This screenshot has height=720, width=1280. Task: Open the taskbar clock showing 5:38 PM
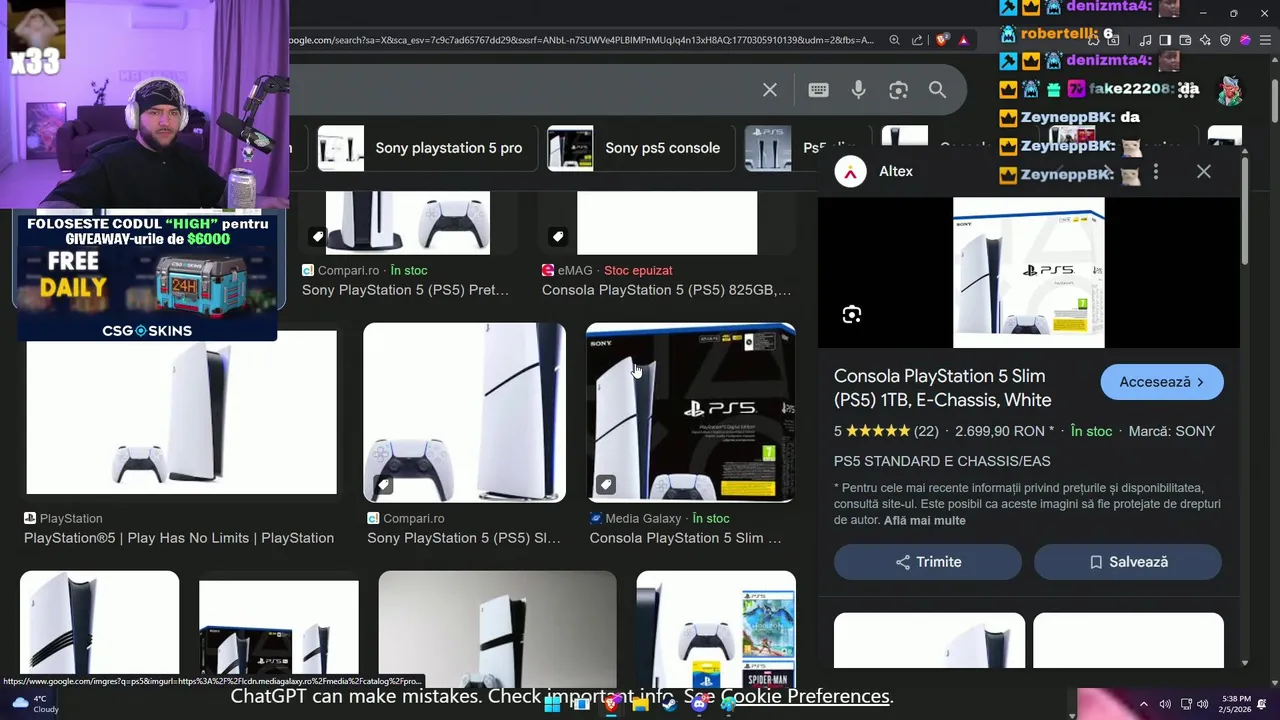coord(1235,704)
